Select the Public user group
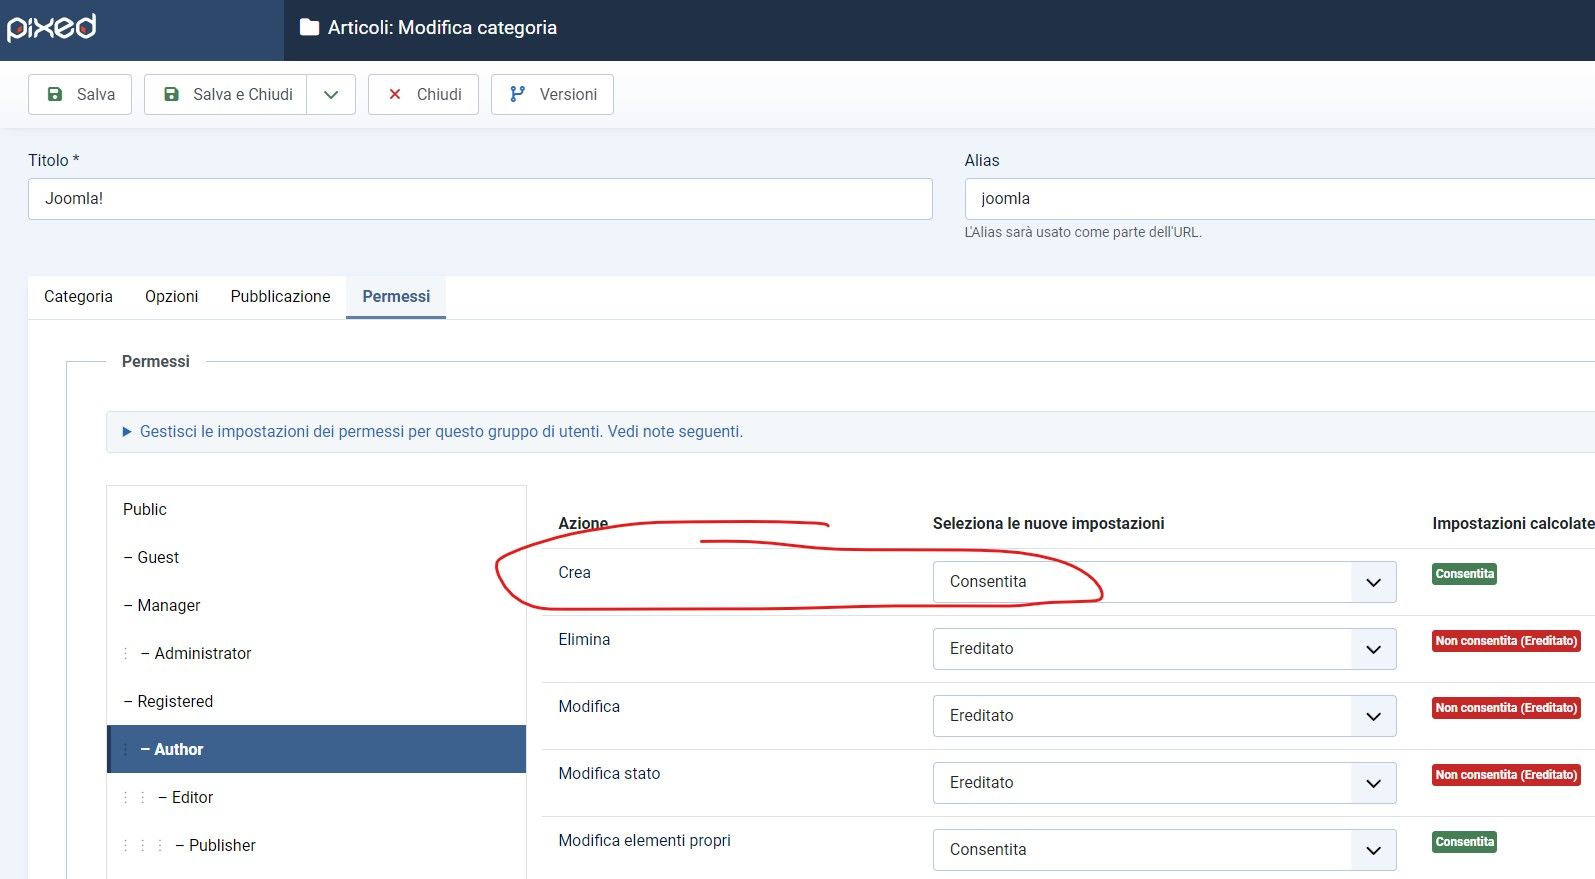The width and height of the screenshot is (1595, 879). pos(145,509)
